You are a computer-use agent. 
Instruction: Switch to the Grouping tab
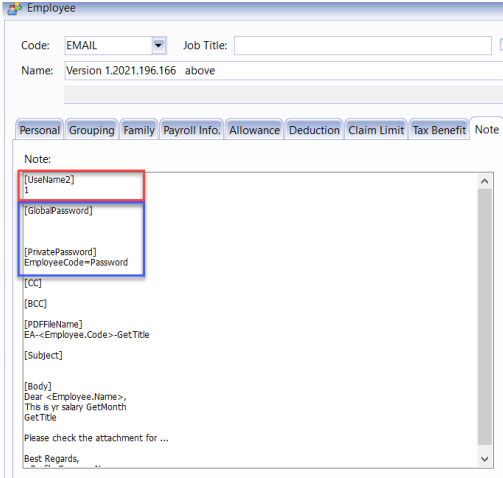click(91, 130)
